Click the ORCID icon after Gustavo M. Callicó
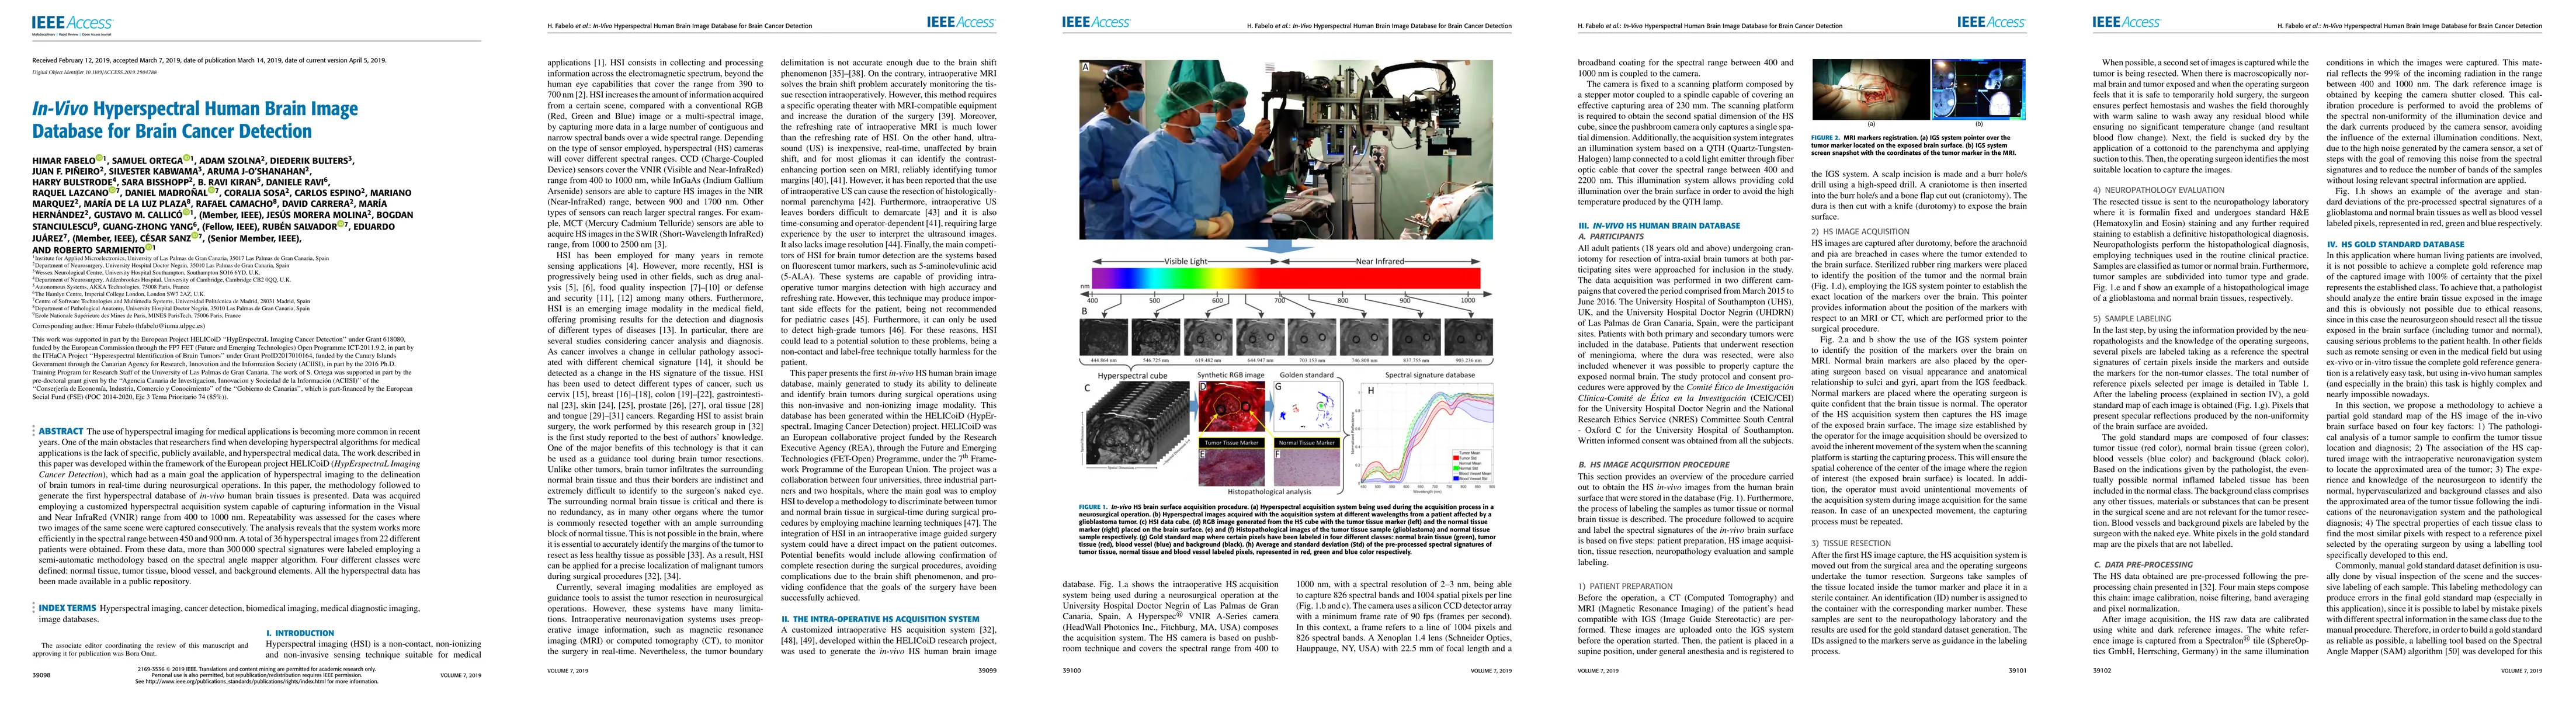 (x=186, y=212)
